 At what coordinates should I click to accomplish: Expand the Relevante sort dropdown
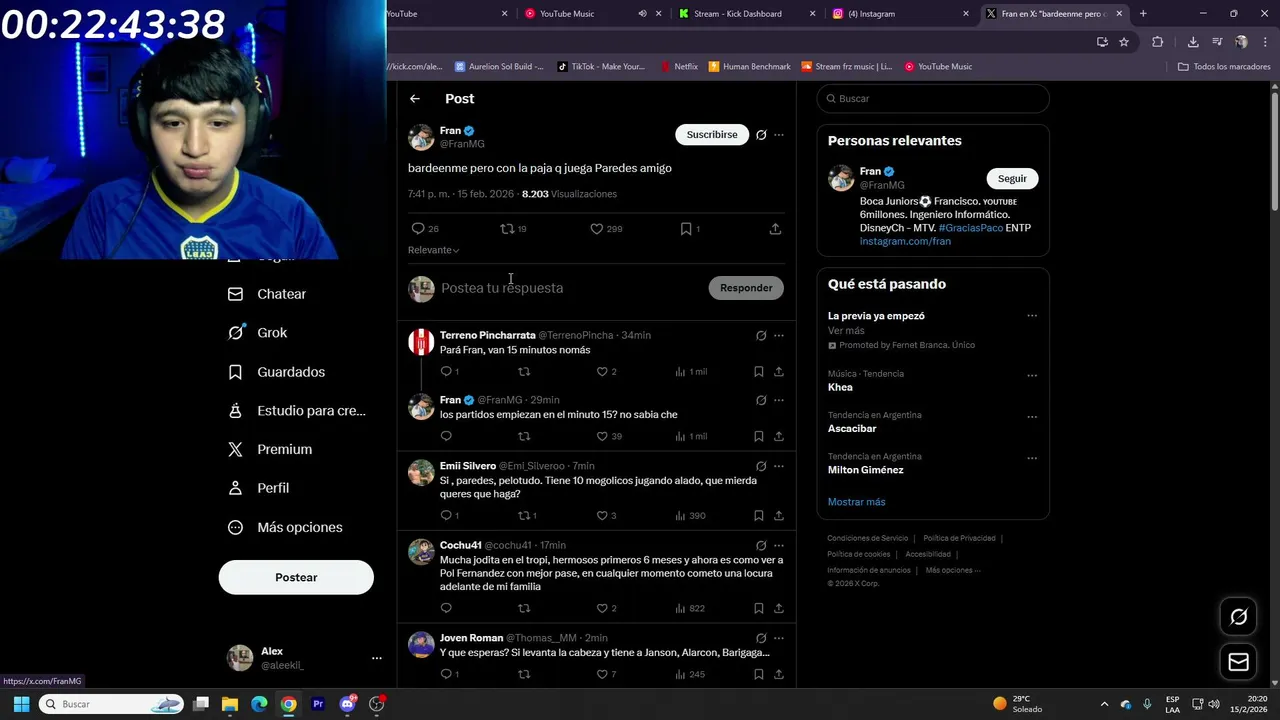coord(434,250)
